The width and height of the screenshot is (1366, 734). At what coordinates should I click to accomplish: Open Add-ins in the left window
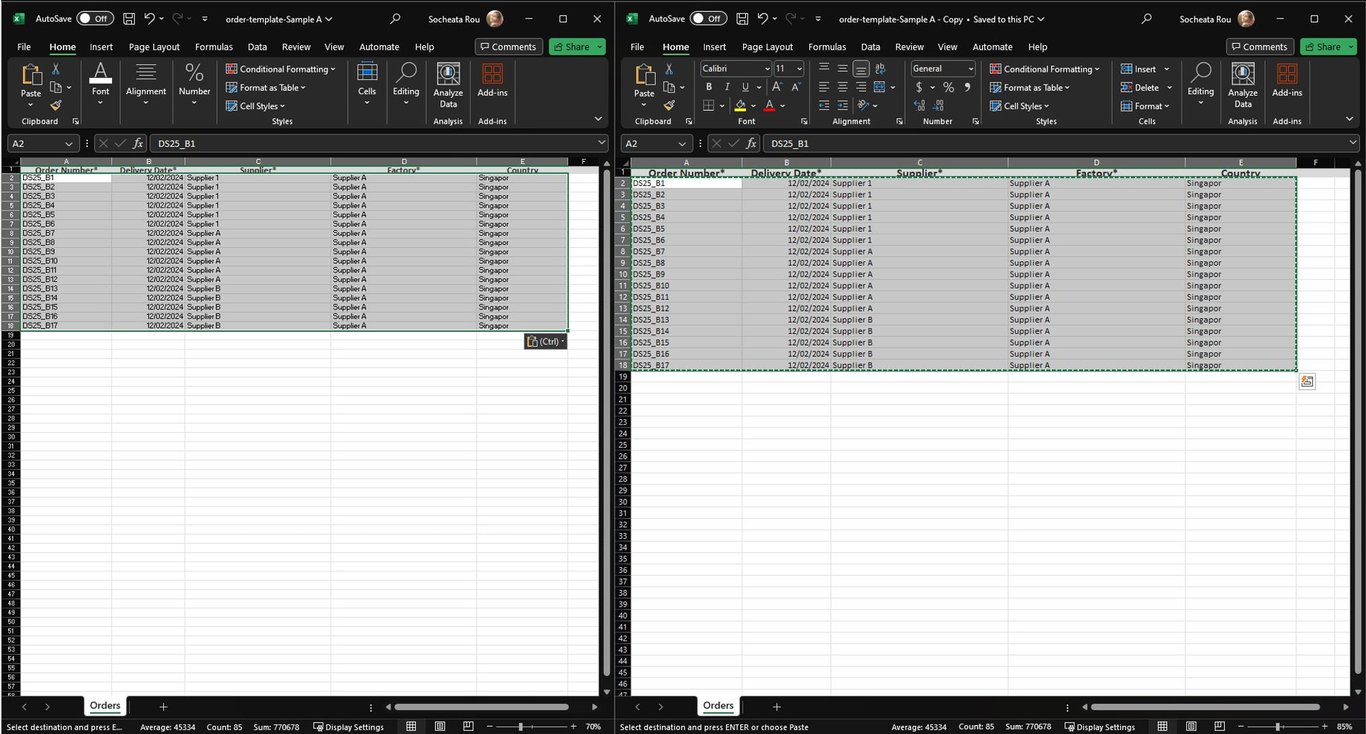[492, 80]
